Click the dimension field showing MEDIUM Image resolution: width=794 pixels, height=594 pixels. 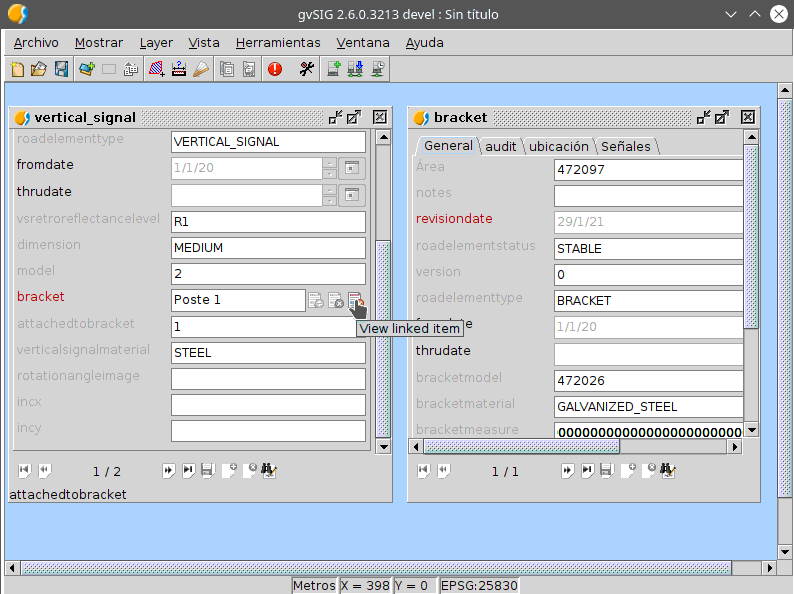coord(268,248)
